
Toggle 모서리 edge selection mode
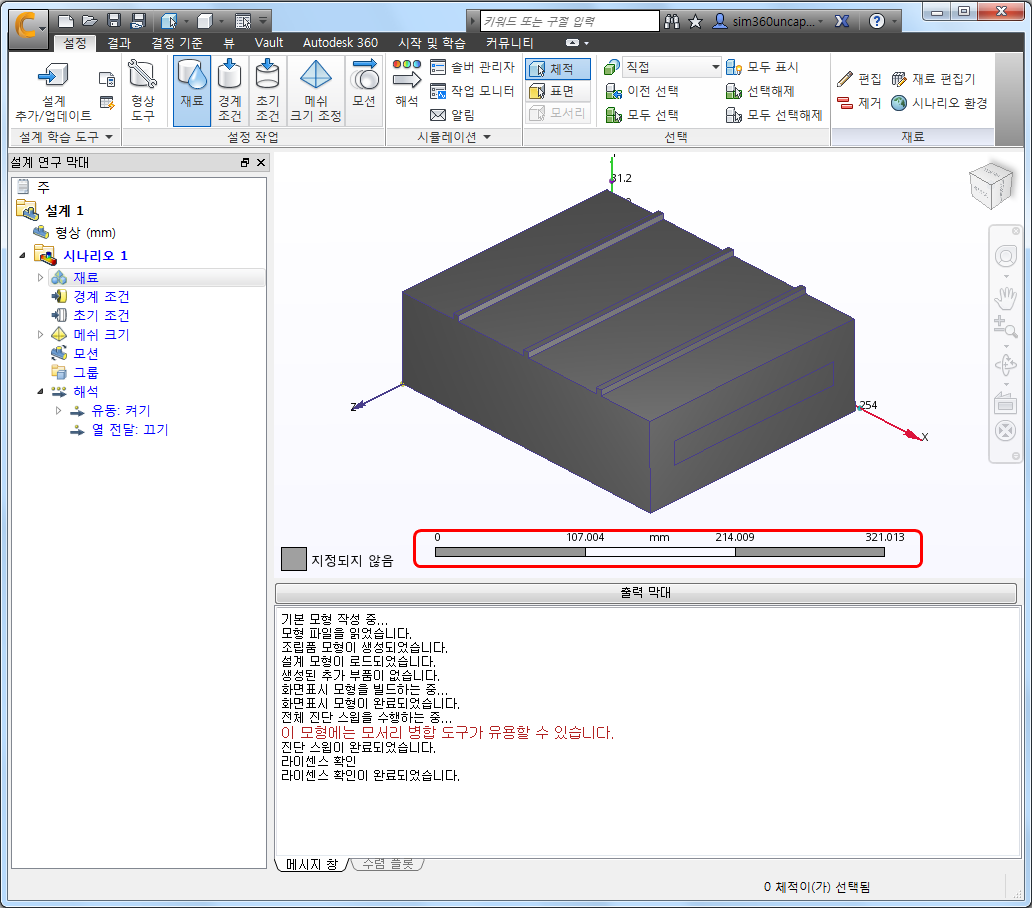[557, 113]
